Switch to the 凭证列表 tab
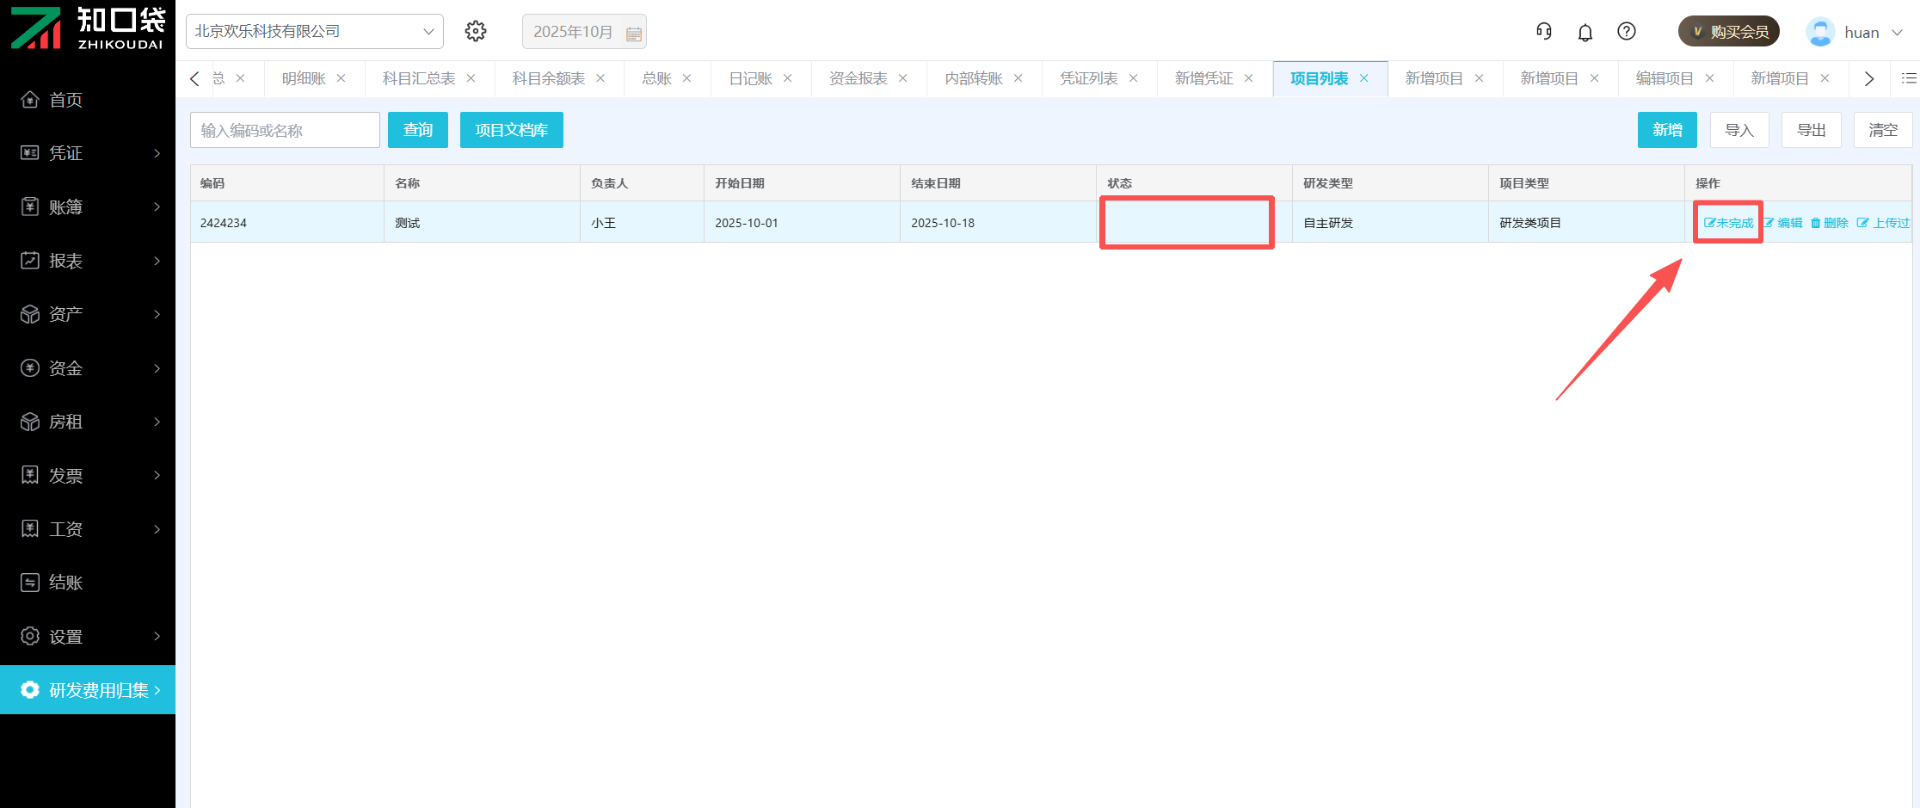The height and width of the screenshot is (808, 1920). coord(1088,78)
